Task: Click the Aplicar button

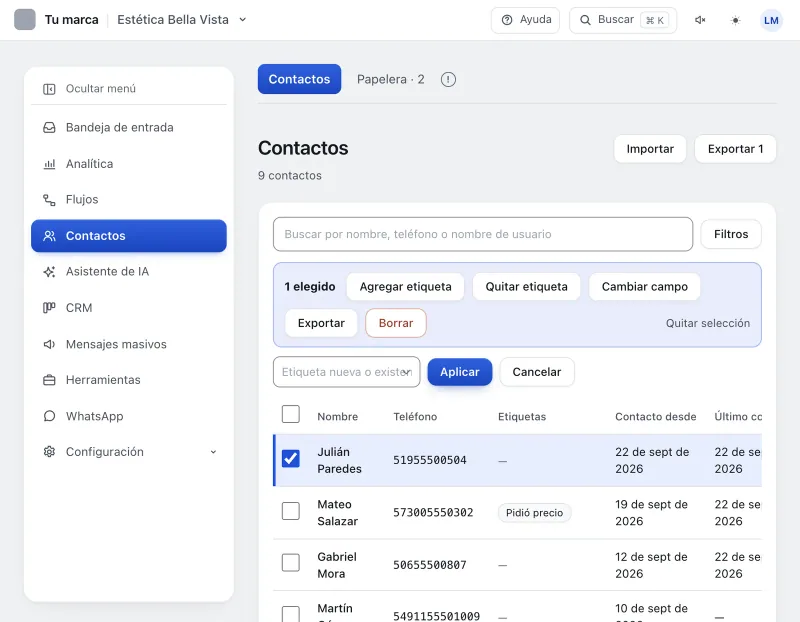Action: [460, 372]
